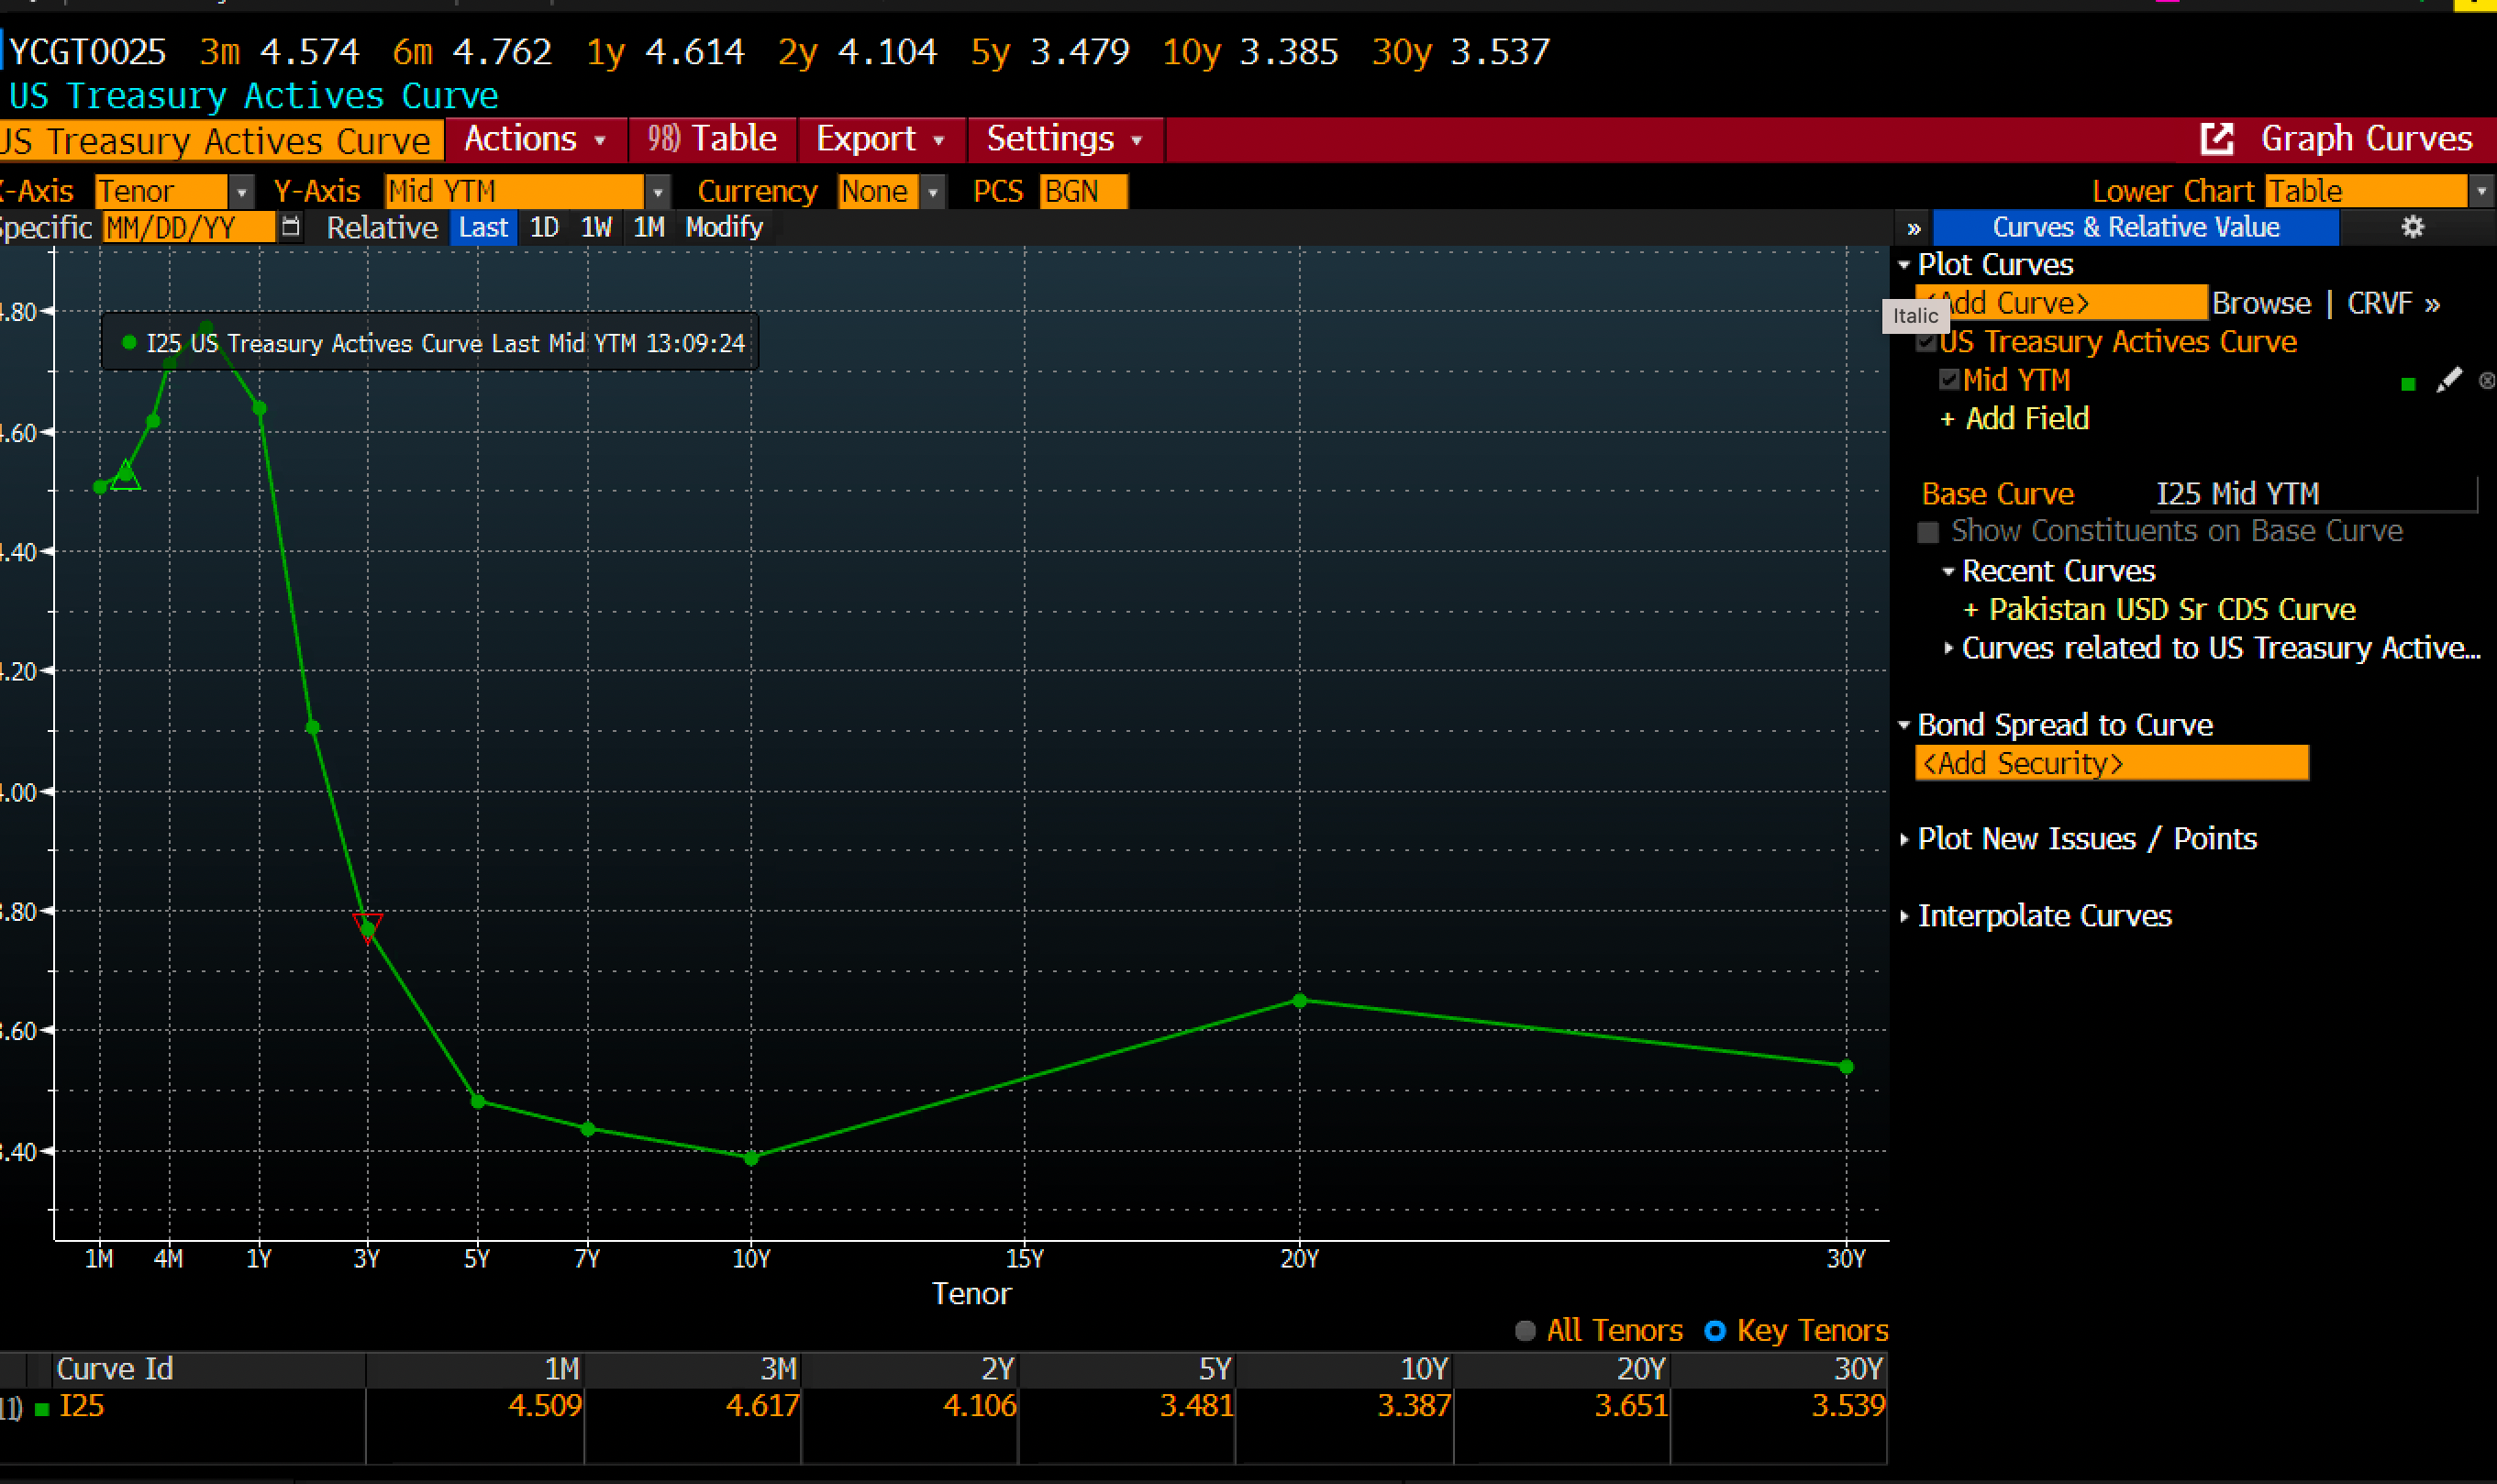This screenshot has width=2497, height=1484.
Task: Open the Lower Chart Table dropdown
Action: tap(2481, 191)
